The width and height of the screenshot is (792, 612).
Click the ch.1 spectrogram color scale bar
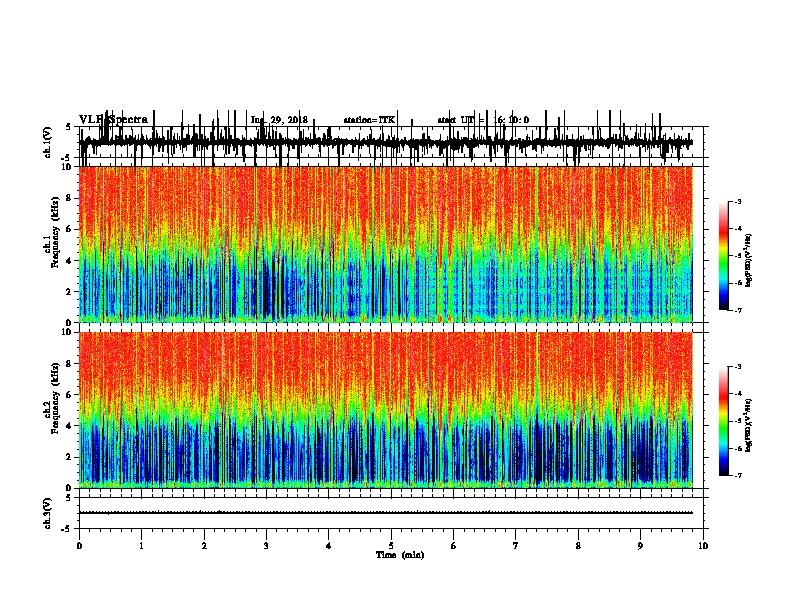click(724, 256)
